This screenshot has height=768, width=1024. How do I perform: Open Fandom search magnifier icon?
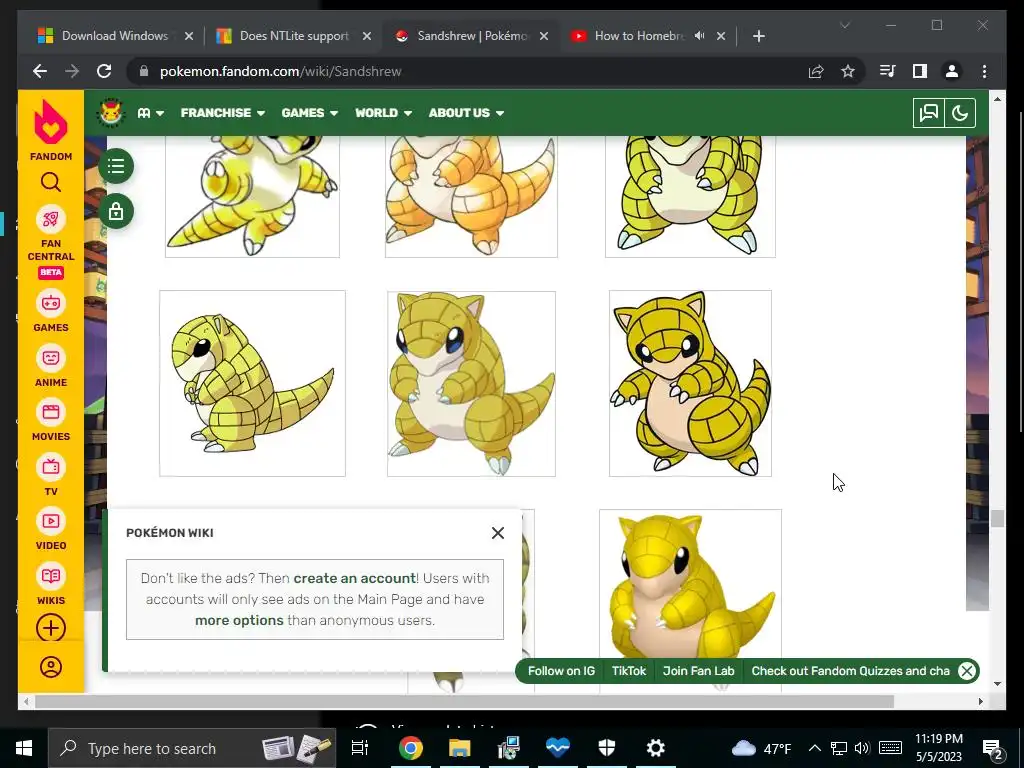pos(51,182)
